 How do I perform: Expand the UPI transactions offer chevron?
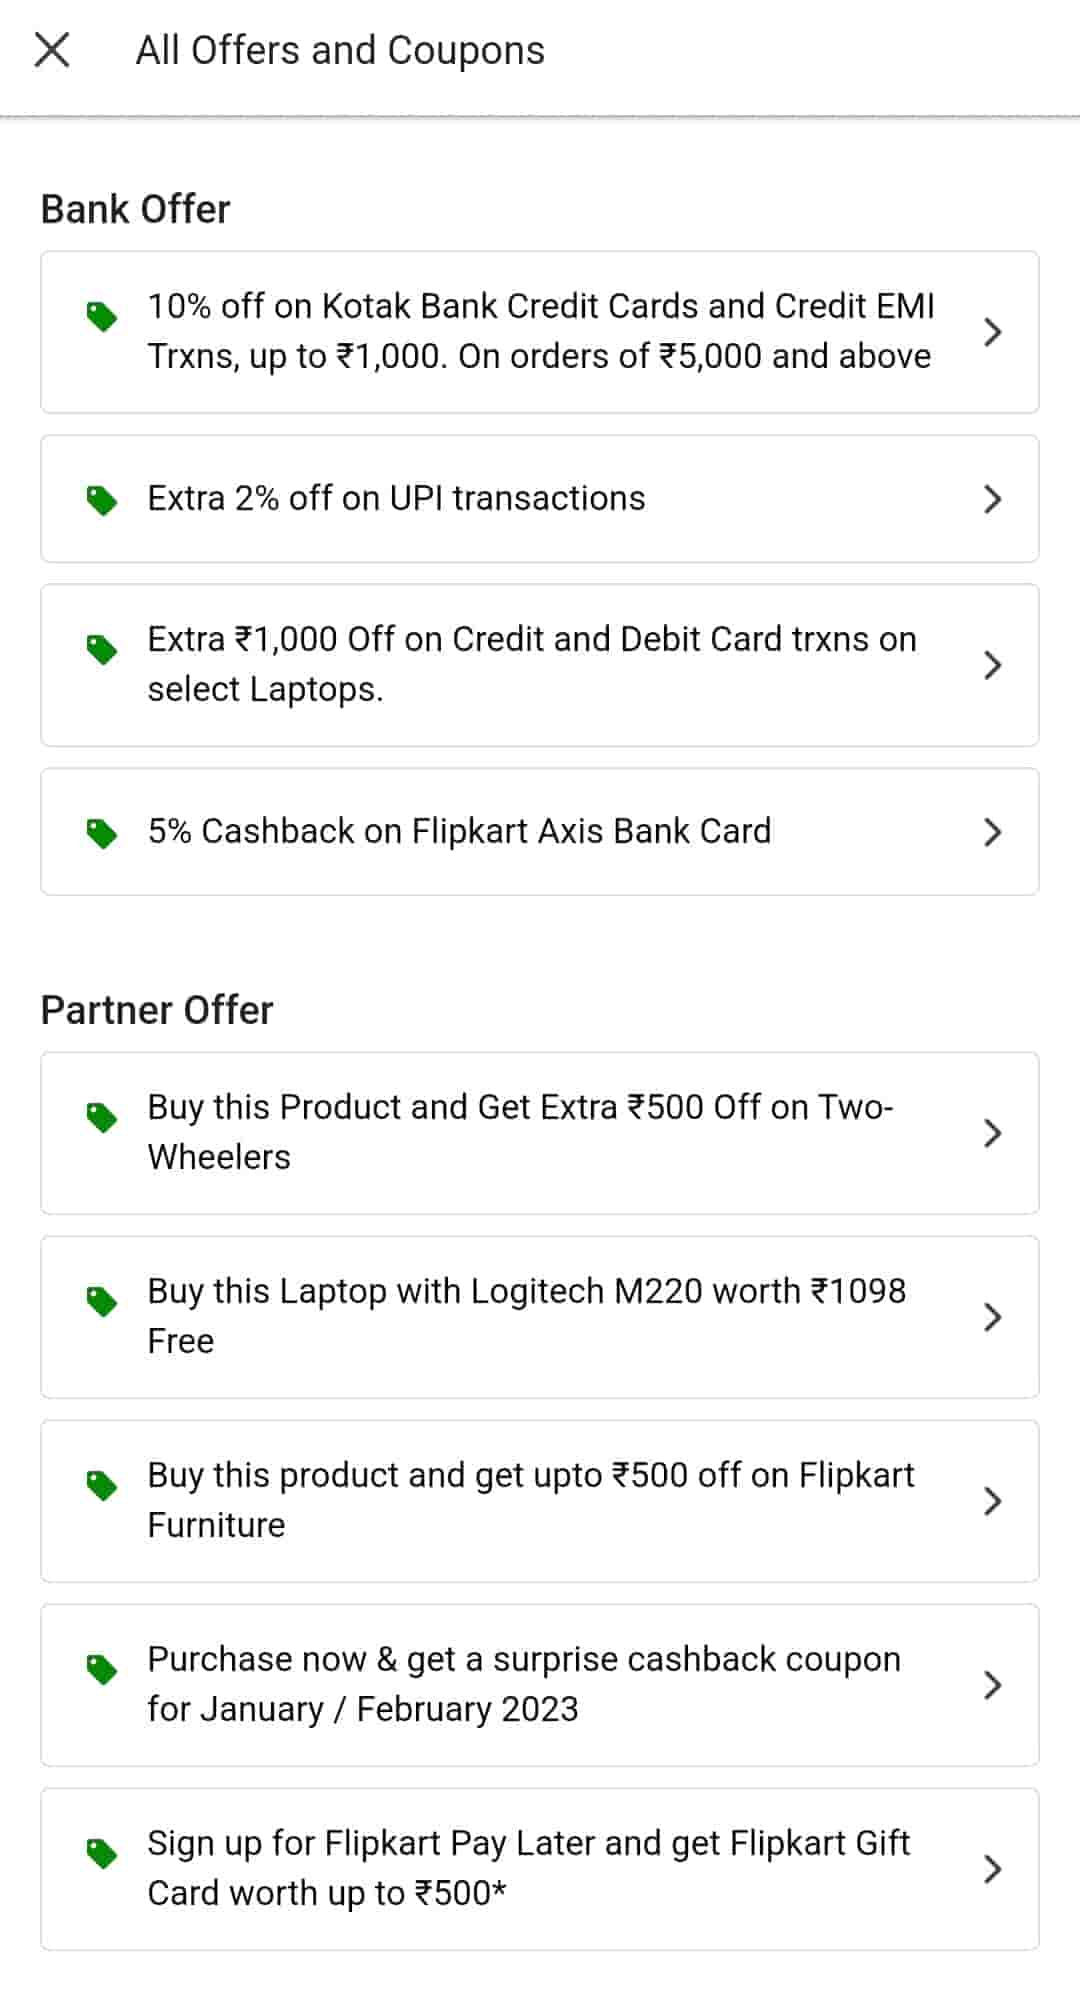click(992, 499)
